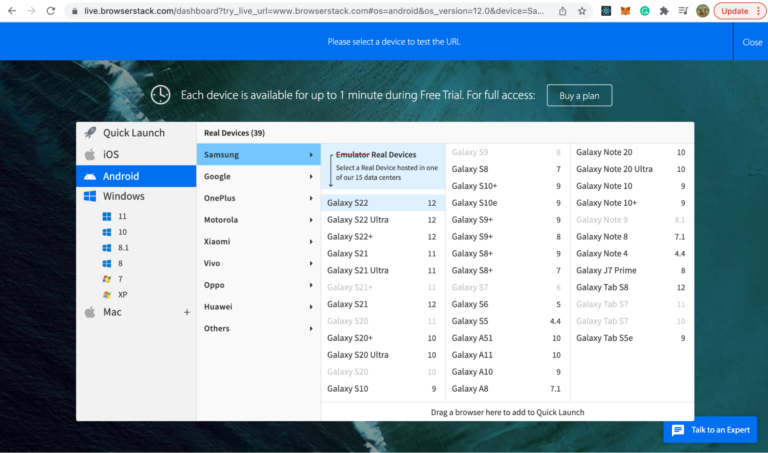Click the Android robot icon
The image size is (768, 453).
click(90, 176)
